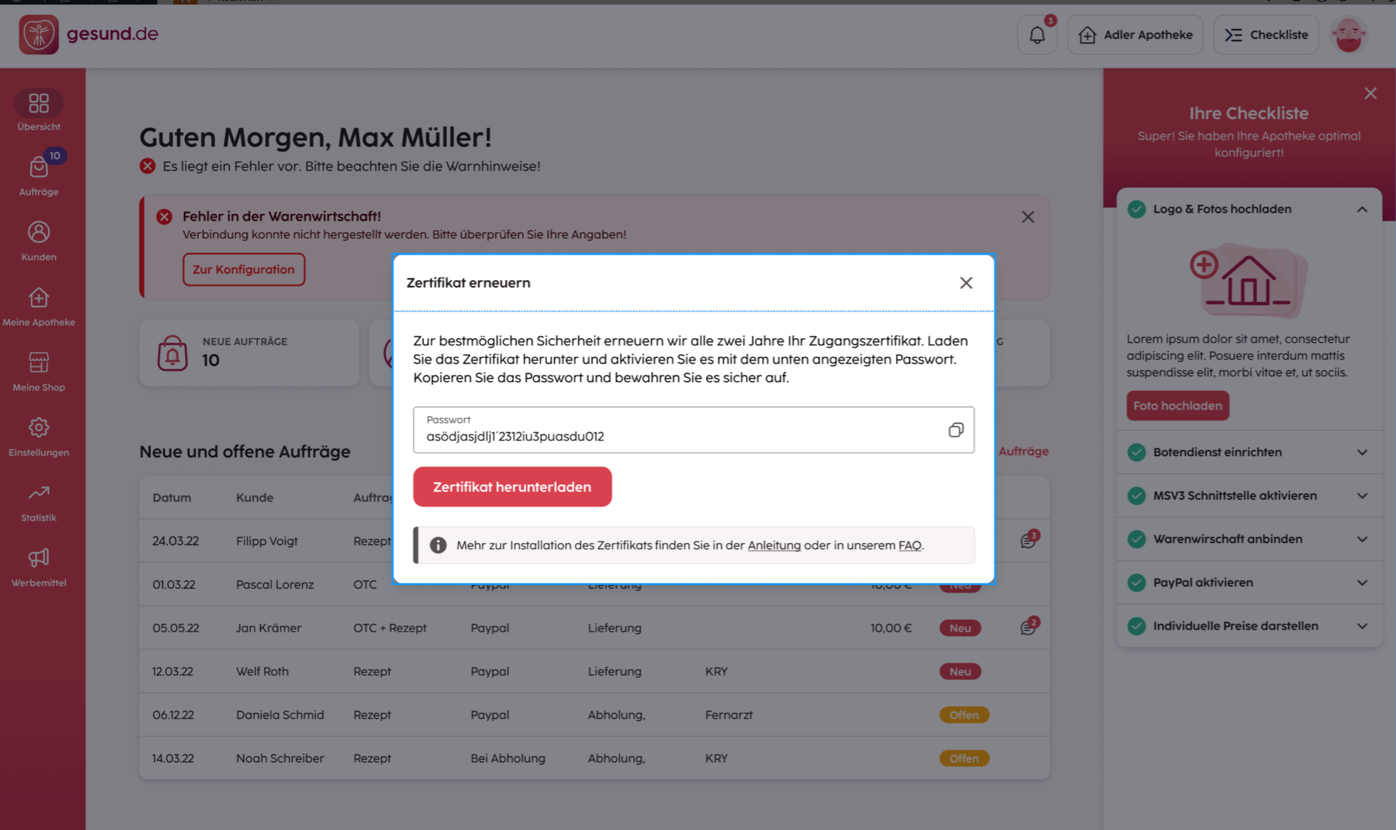Click the house upload illustration

click(1248, 280)
